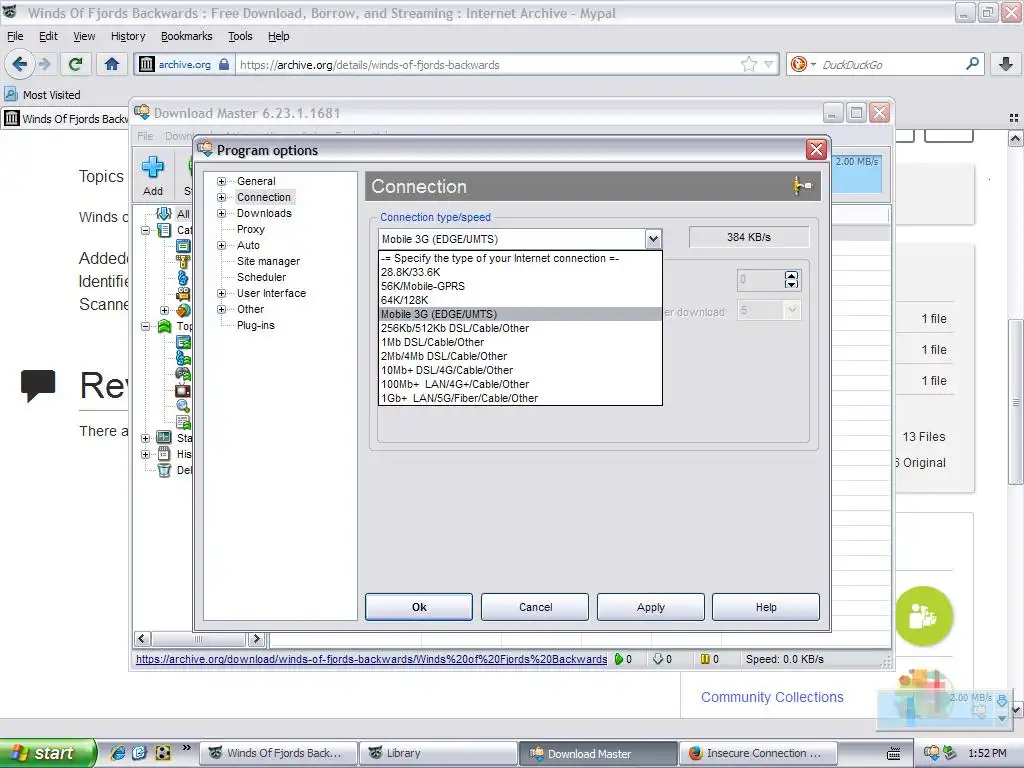Switch to Insecure Connection taskbar window
The image size is (1024, 768).
click(758, 753)
